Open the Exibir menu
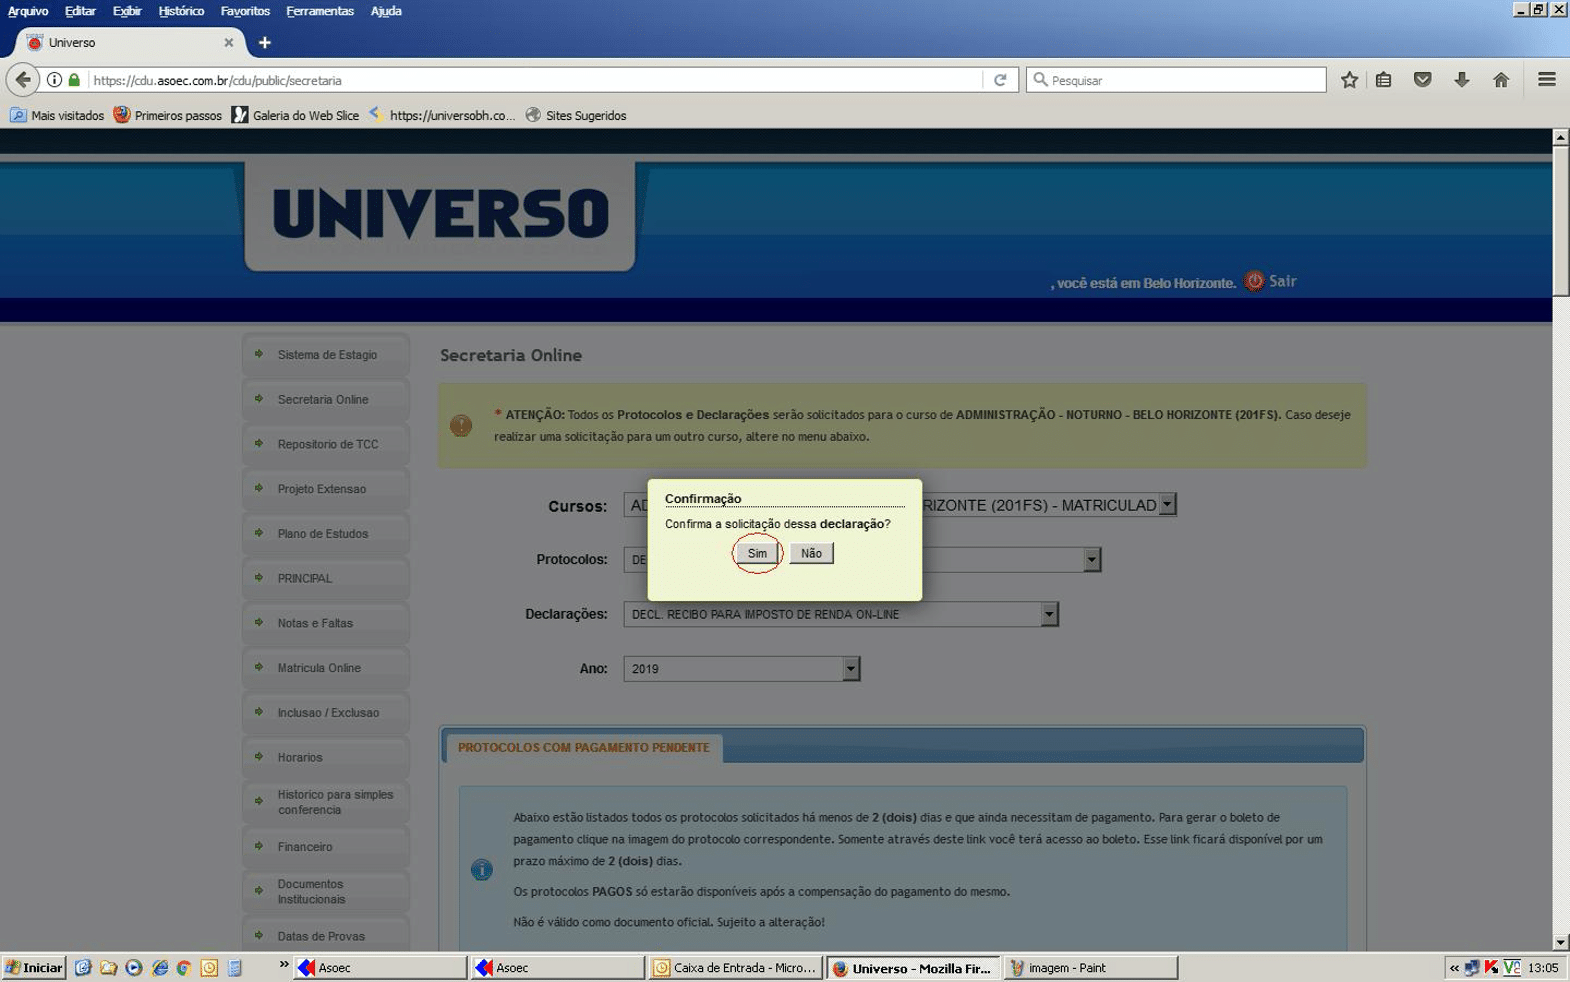 [x=127, y=11]
